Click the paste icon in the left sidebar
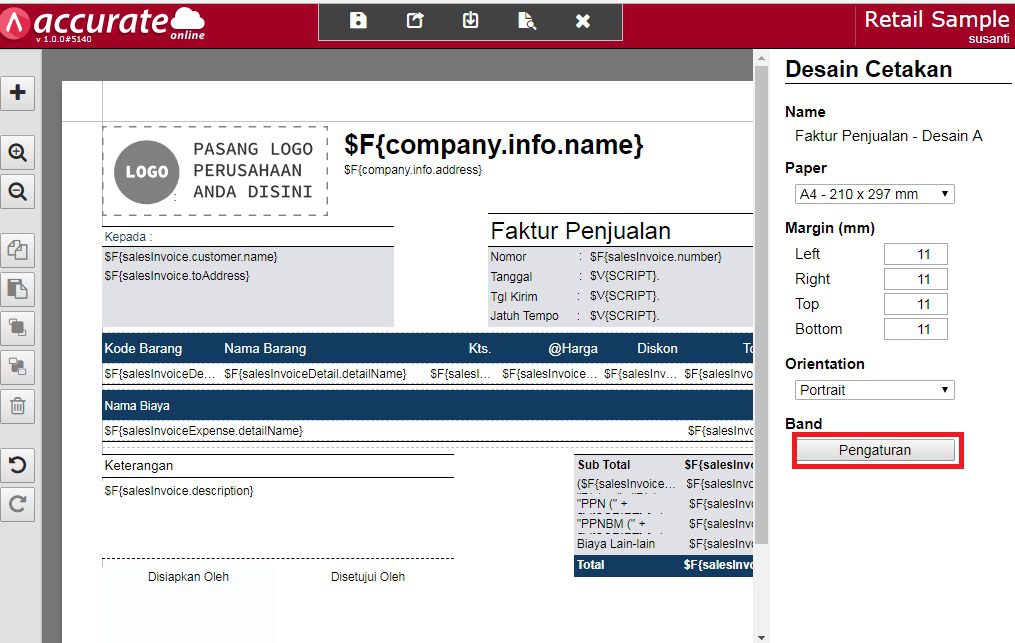The image size is (1015, 643). click(x=18, y=289)
